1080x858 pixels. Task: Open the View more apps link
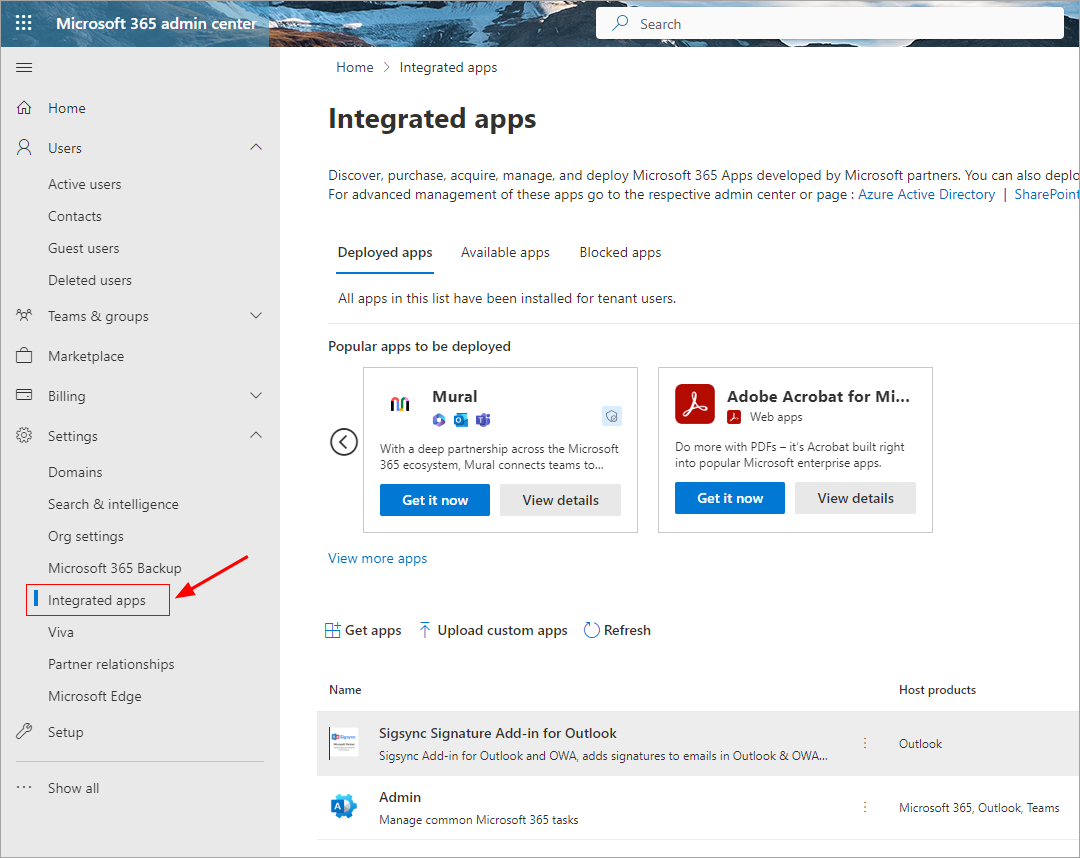point(377,558)
